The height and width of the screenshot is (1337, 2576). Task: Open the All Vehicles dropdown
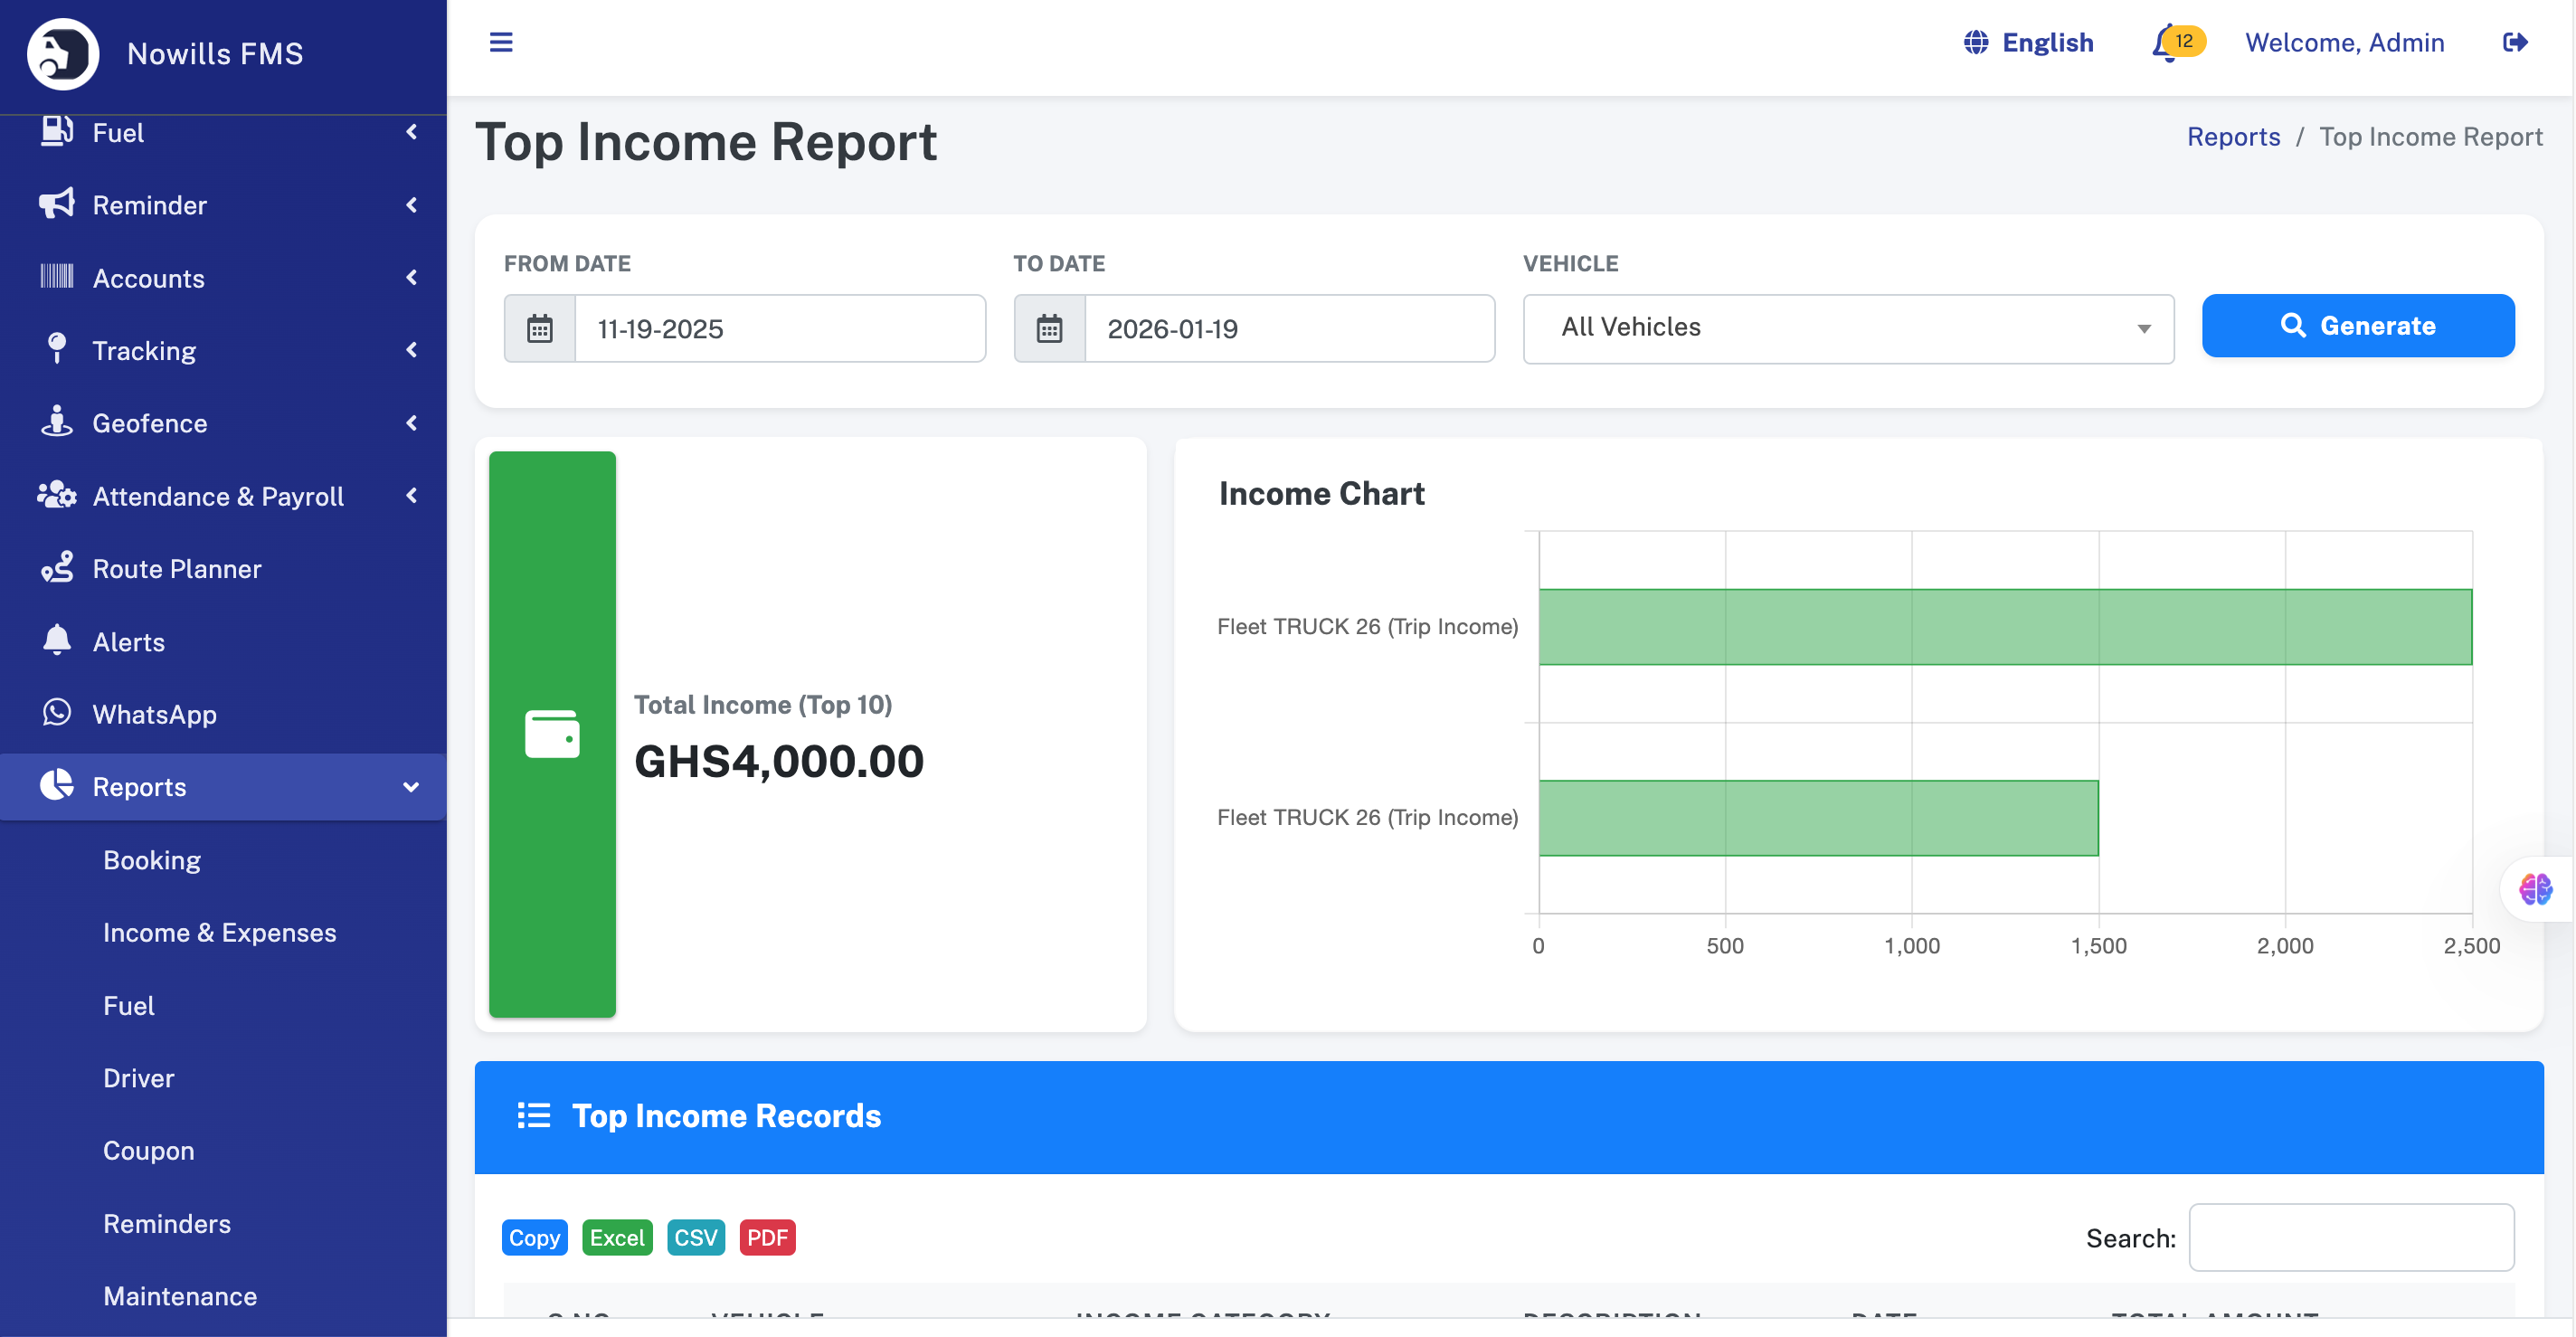tap(1847, 328)
